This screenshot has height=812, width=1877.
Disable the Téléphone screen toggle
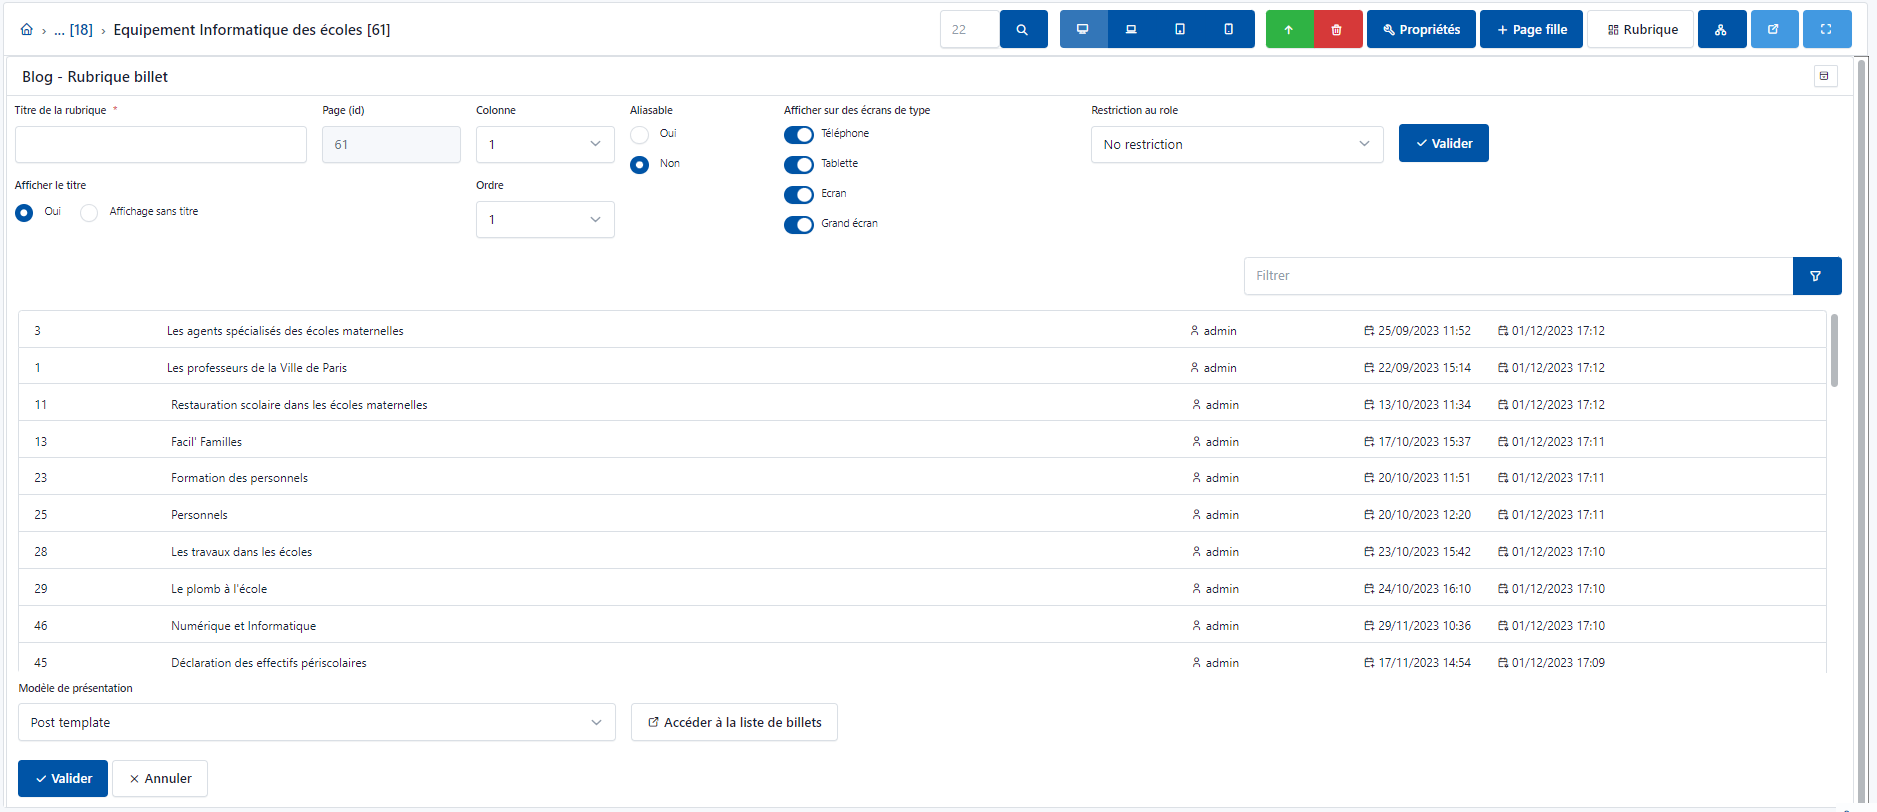click(799, 135)
